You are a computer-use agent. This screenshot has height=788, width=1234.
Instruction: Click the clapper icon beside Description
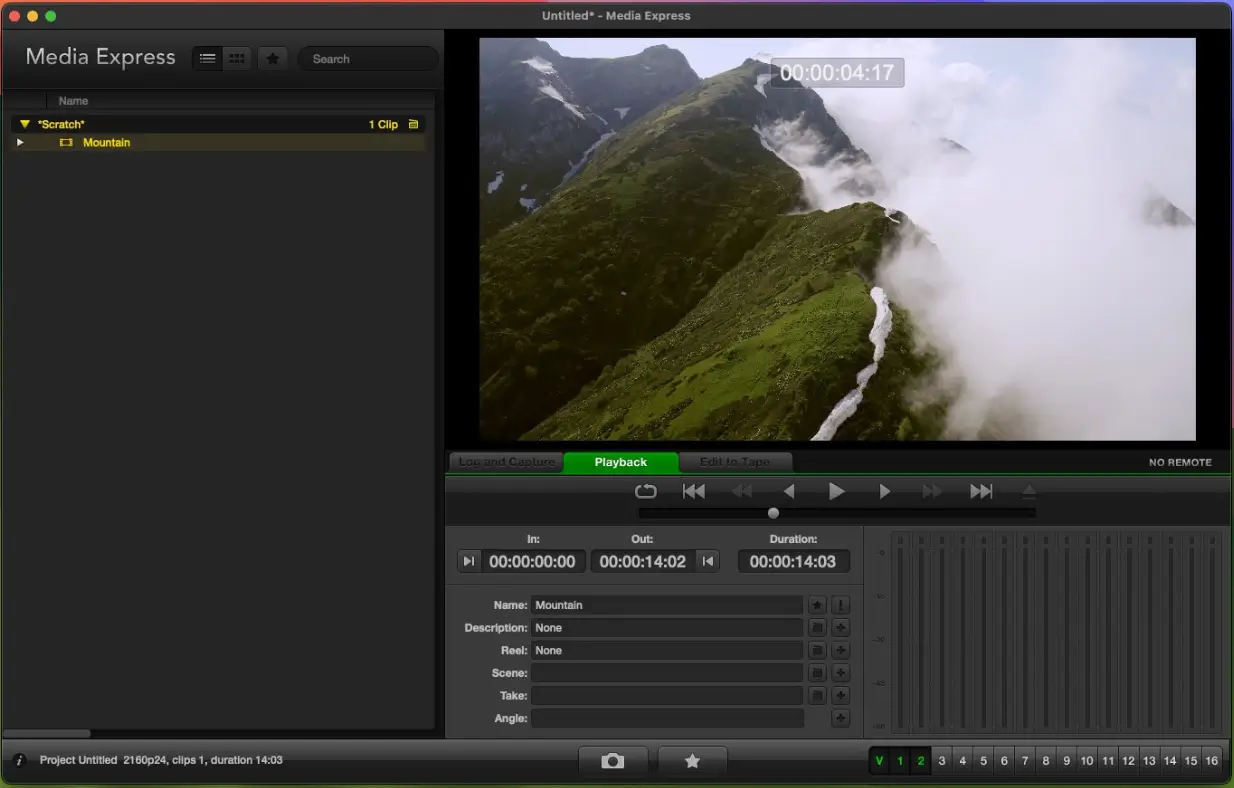tap(817, 628)
